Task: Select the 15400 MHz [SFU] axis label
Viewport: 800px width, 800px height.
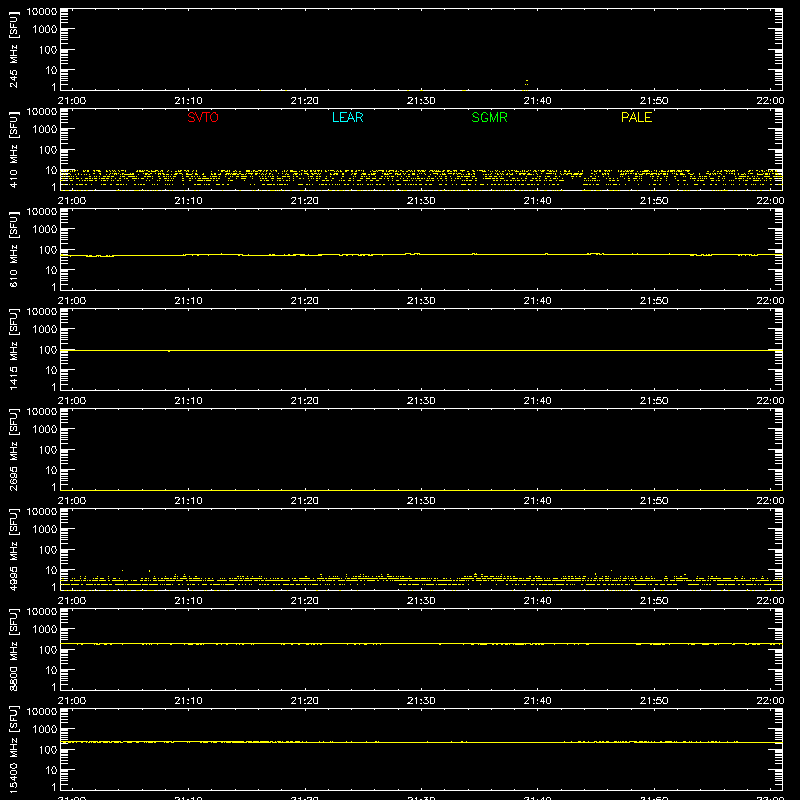Action: click(x=13, y=749)
